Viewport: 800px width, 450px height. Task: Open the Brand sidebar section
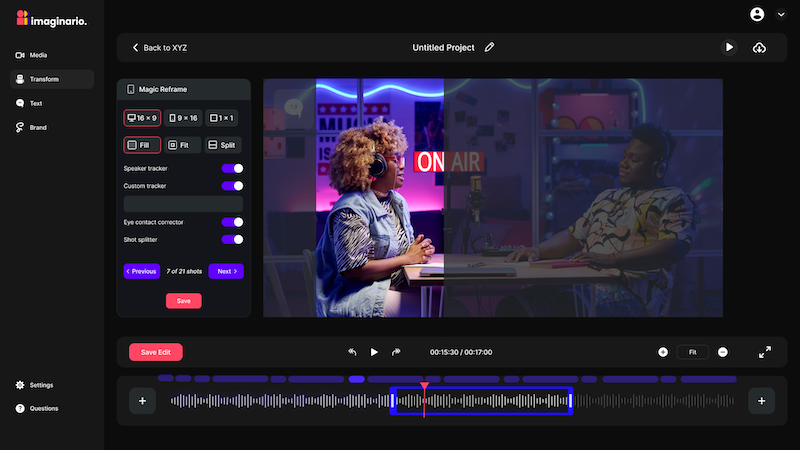pos(31,128)
